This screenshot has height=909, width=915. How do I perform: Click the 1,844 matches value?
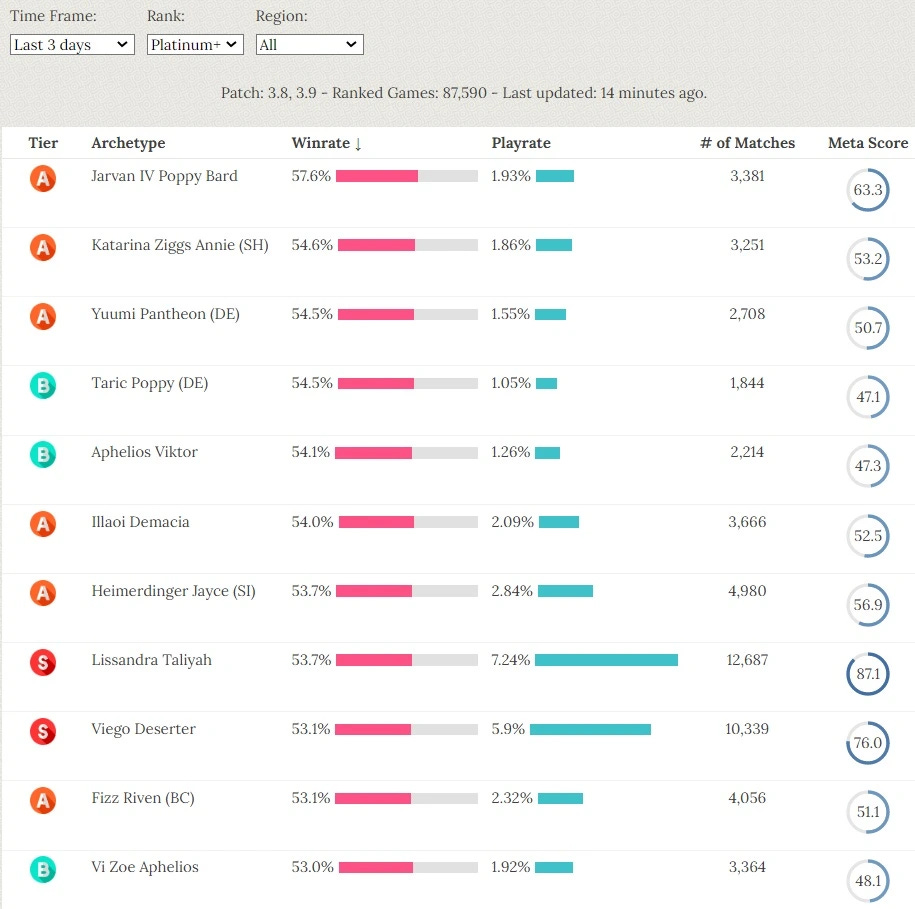click(748, 383)
